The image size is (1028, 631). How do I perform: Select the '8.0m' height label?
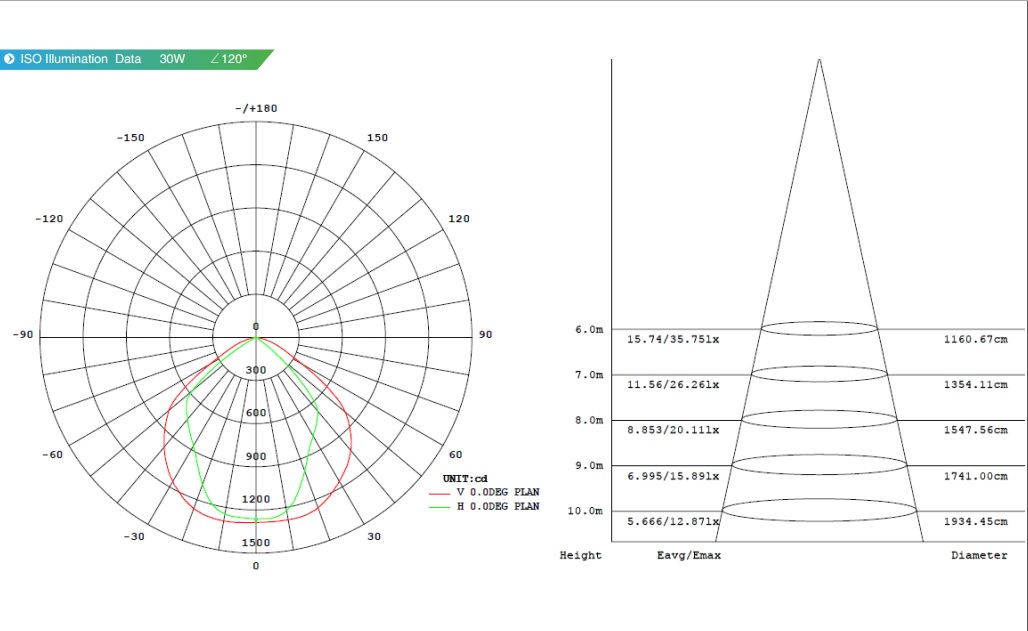(x=589, y=420)
